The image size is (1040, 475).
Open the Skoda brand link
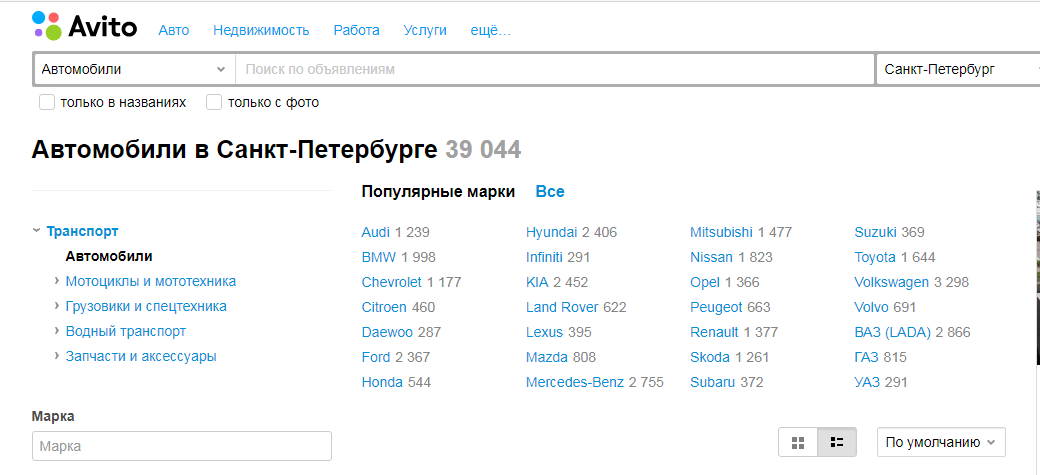(710, 358)
